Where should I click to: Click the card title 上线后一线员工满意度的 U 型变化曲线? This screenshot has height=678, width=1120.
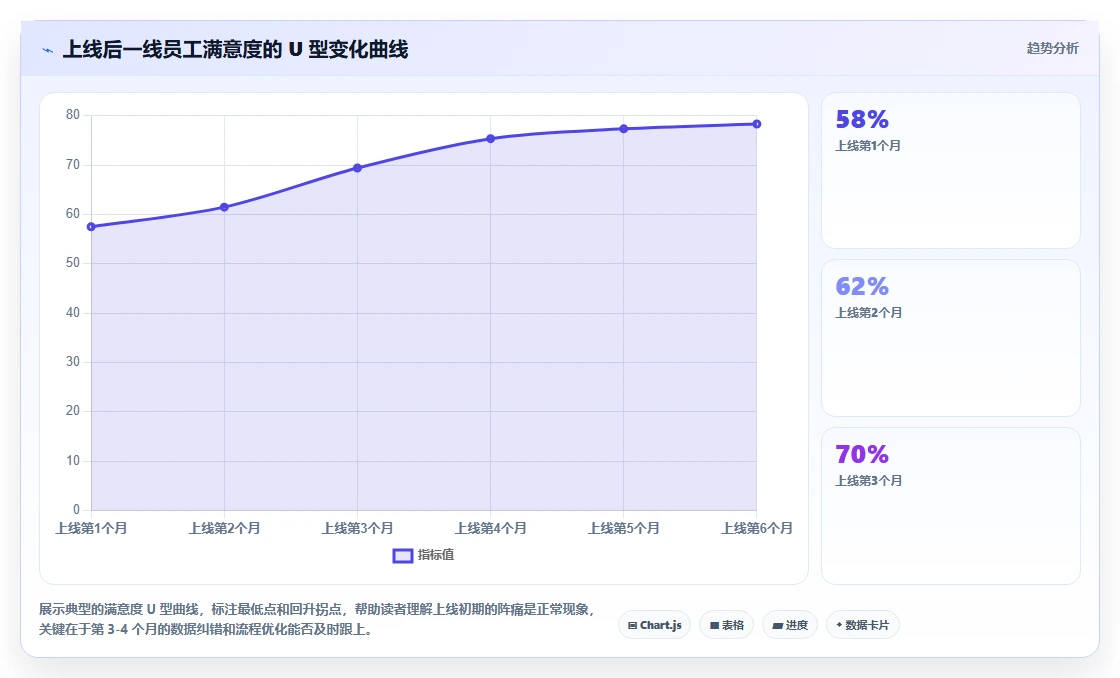[x=236, y=49]
